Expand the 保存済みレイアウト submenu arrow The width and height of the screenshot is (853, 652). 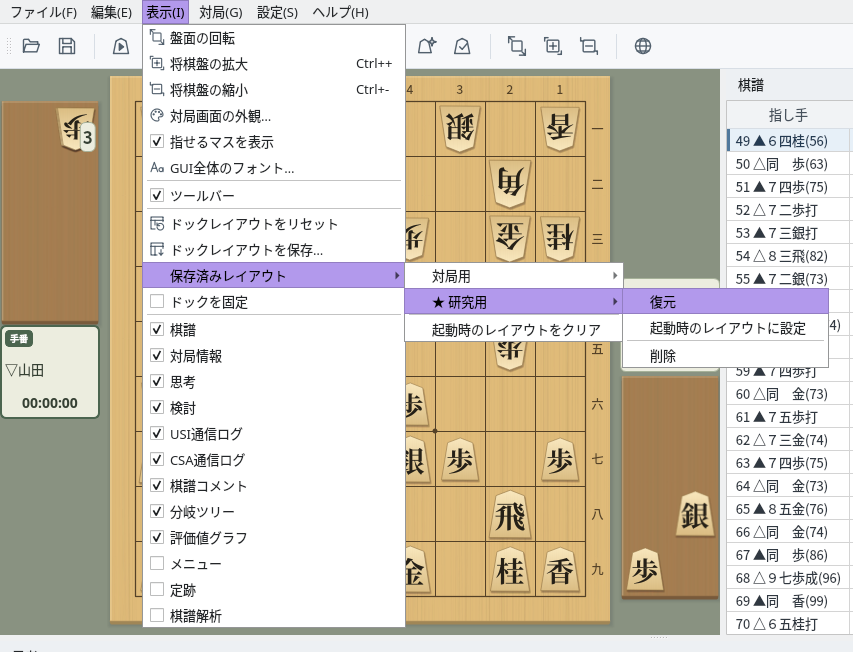(x=397, y=276)
